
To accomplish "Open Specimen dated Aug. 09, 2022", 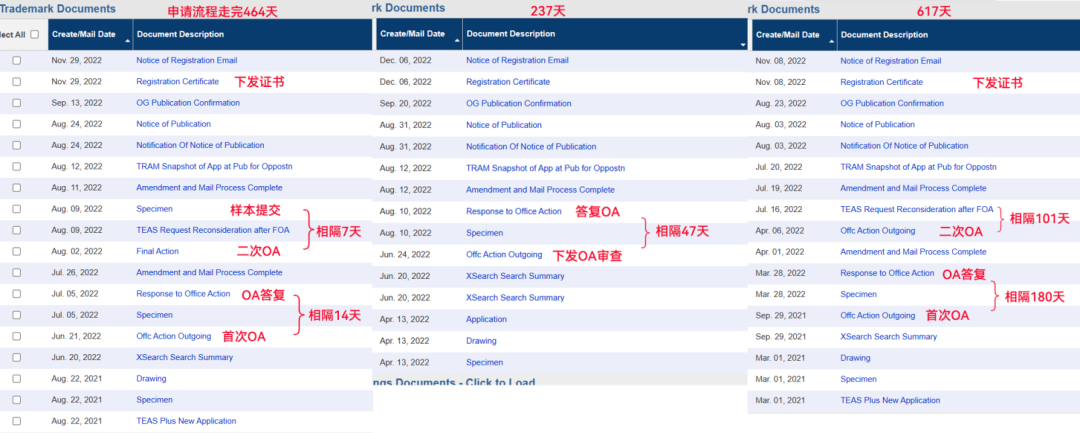I will point(154,209).
